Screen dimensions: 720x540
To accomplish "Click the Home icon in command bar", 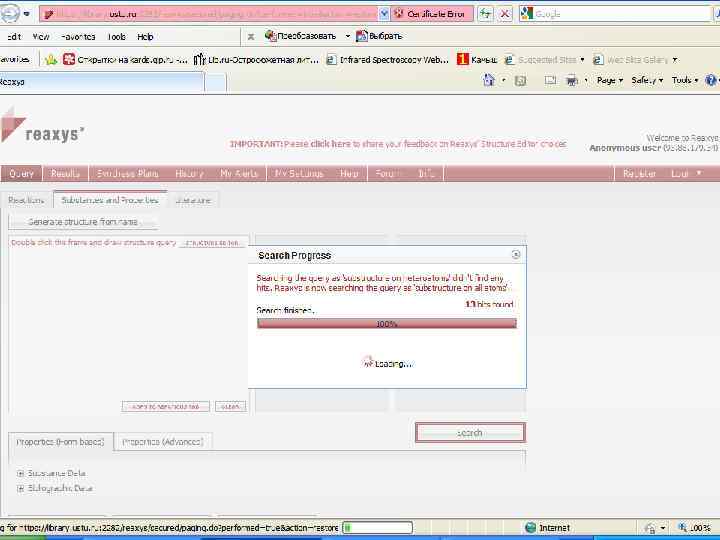I will pos(489,80).
